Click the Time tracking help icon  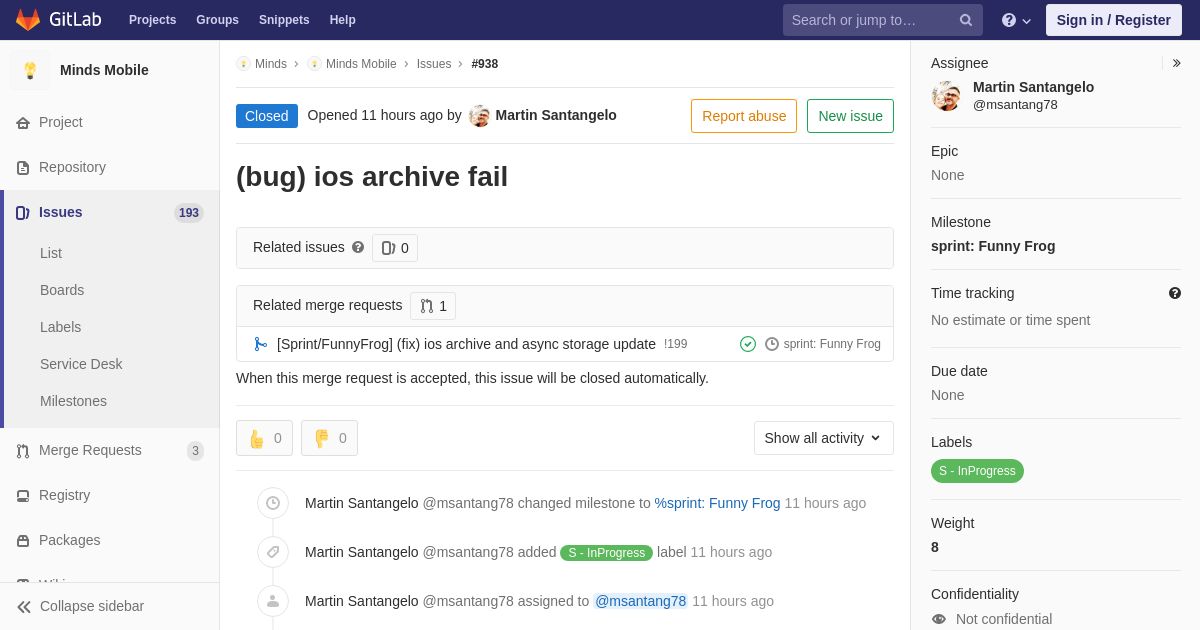[x=1175, y=293]
